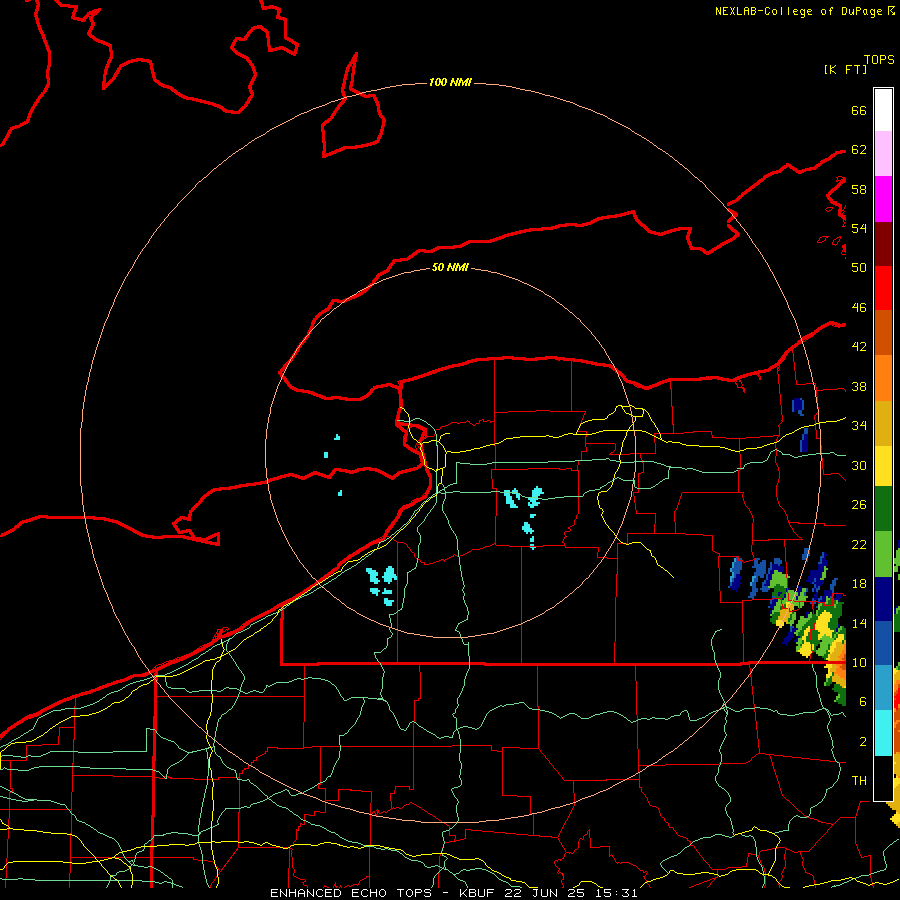
Task: Click the 6 value on the scale
Action: click(863, 702)
